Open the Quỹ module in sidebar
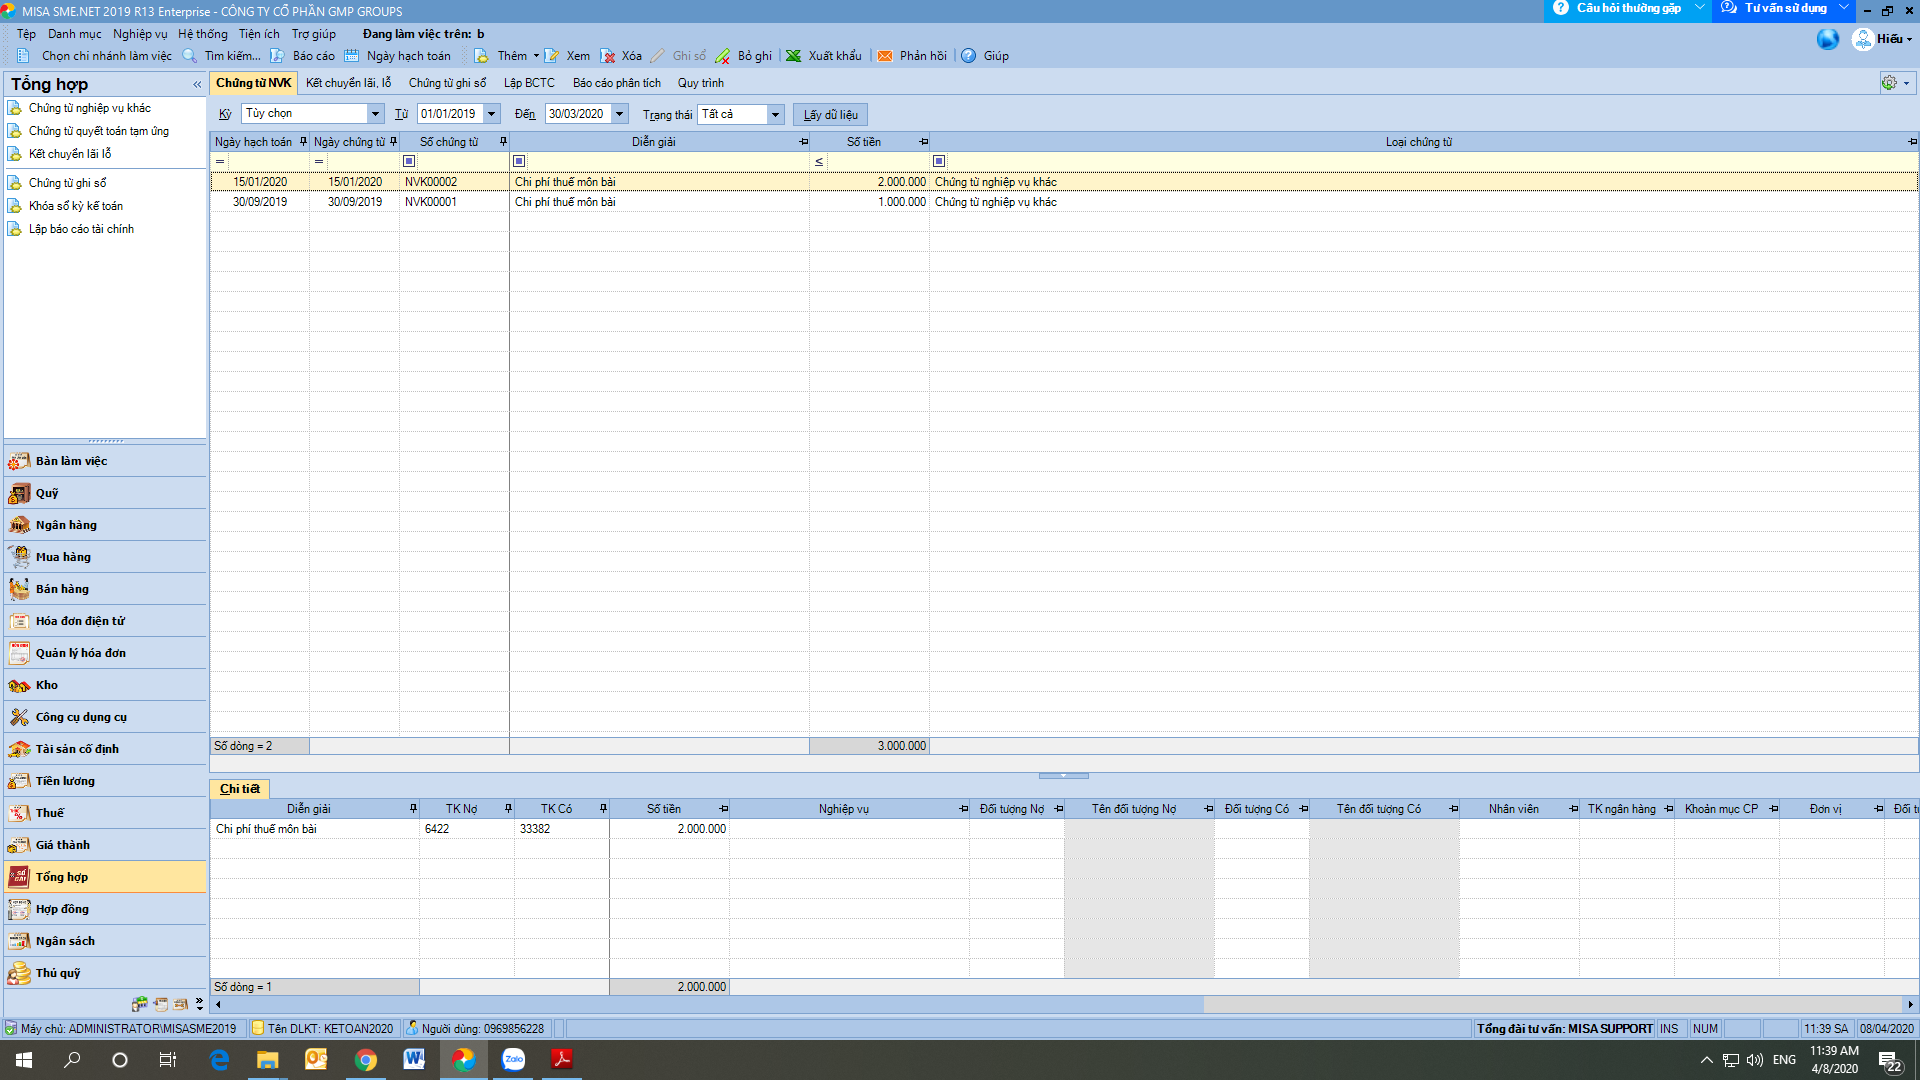Viewport: 1920px width, 1080px height. (47, 493)
